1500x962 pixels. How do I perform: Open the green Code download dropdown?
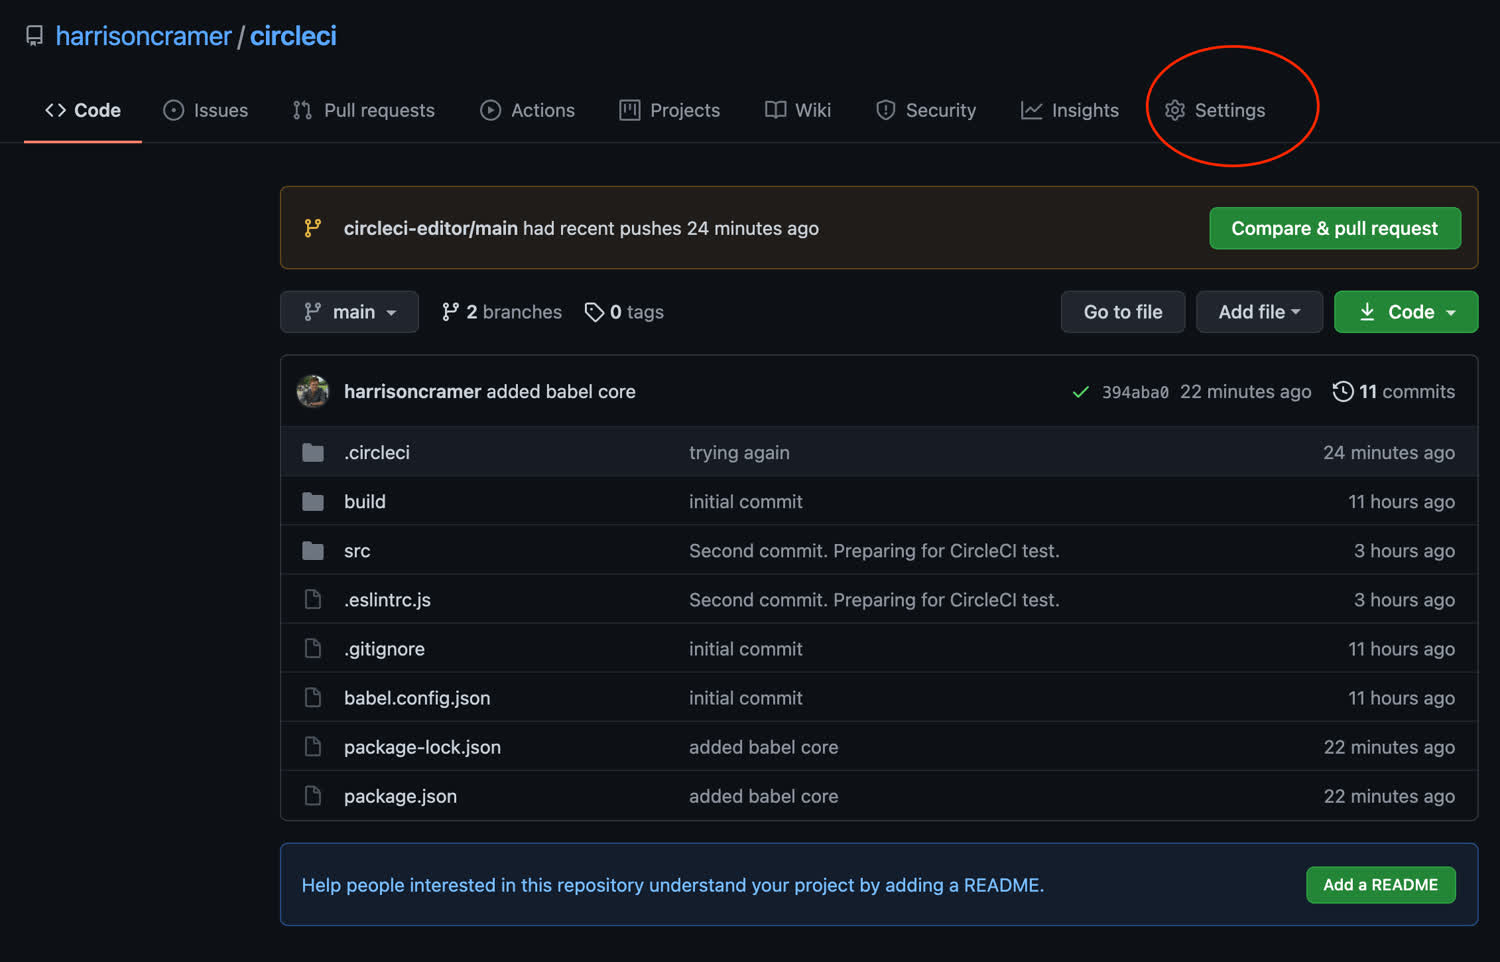1406,312
